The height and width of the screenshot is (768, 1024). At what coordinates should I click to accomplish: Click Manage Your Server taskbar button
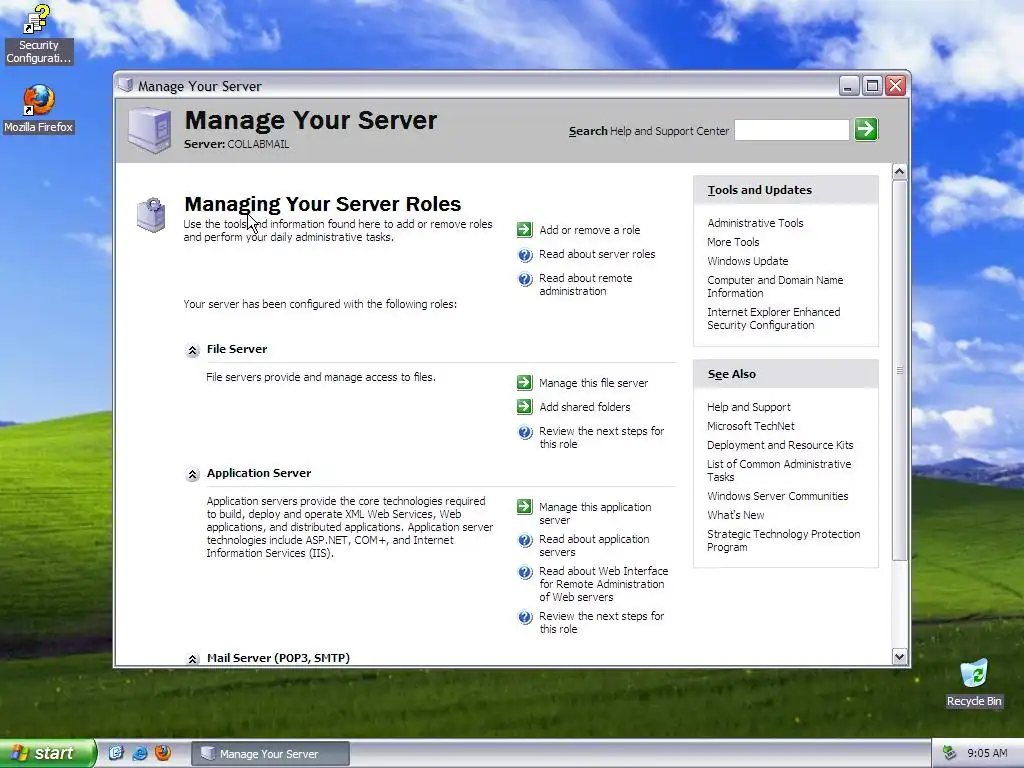click(270, 754)
